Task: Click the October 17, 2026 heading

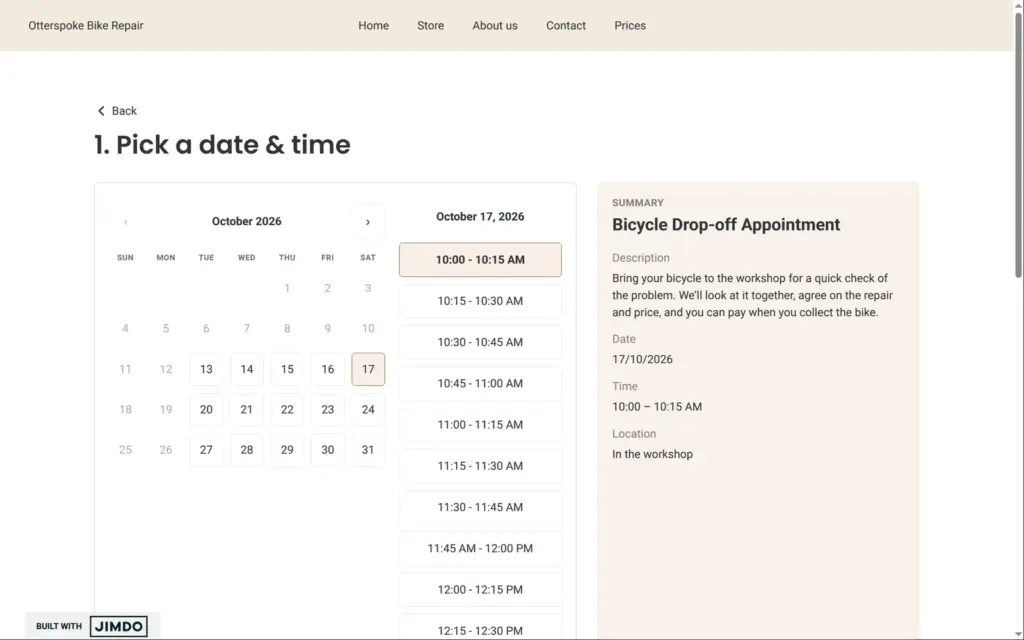Action: [x=480, y=217]
